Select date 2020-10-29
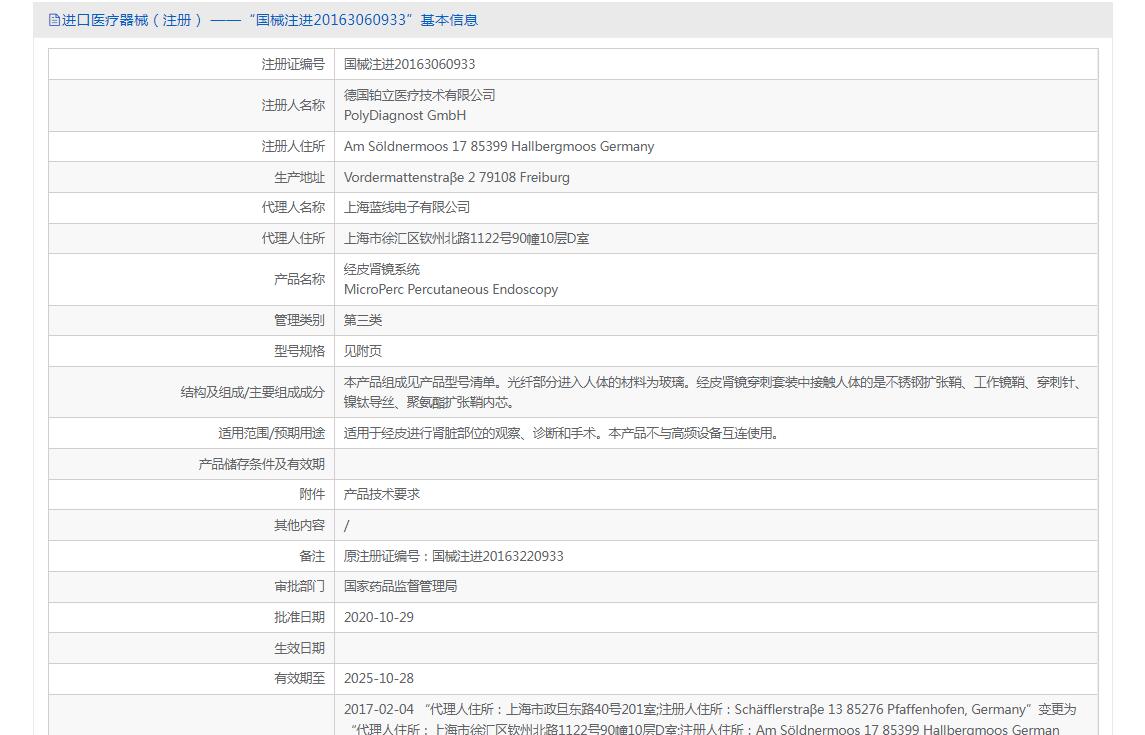Image resolution: width=1145 pixels, height=735 pixels. pos(379,617)
